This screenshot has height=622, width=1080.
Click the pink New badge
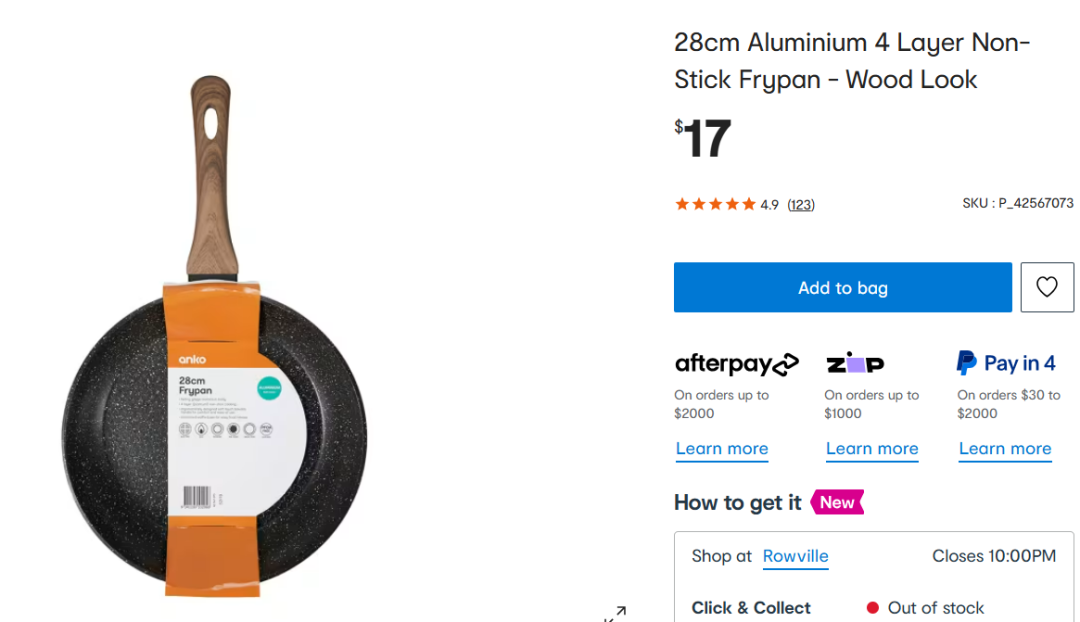[837, 502]
